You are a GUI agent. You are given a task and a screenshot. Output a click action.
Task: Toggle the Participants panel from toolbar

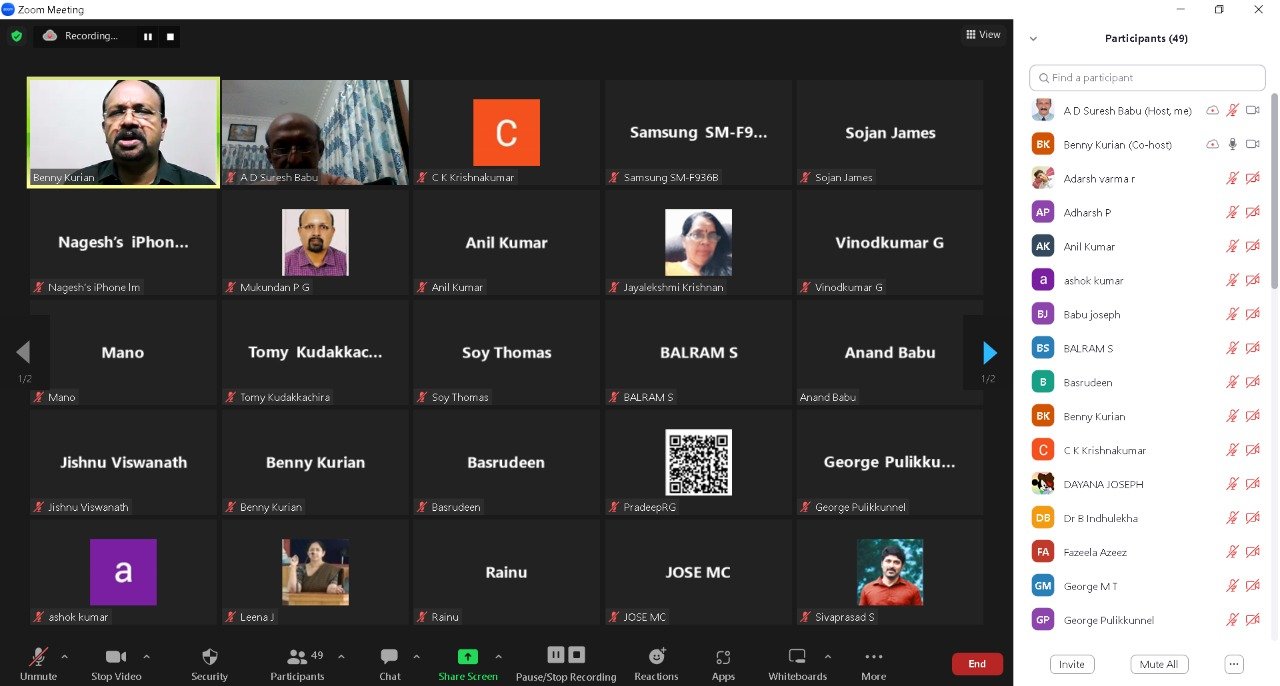pyautogui.click(x=297, y=657)
